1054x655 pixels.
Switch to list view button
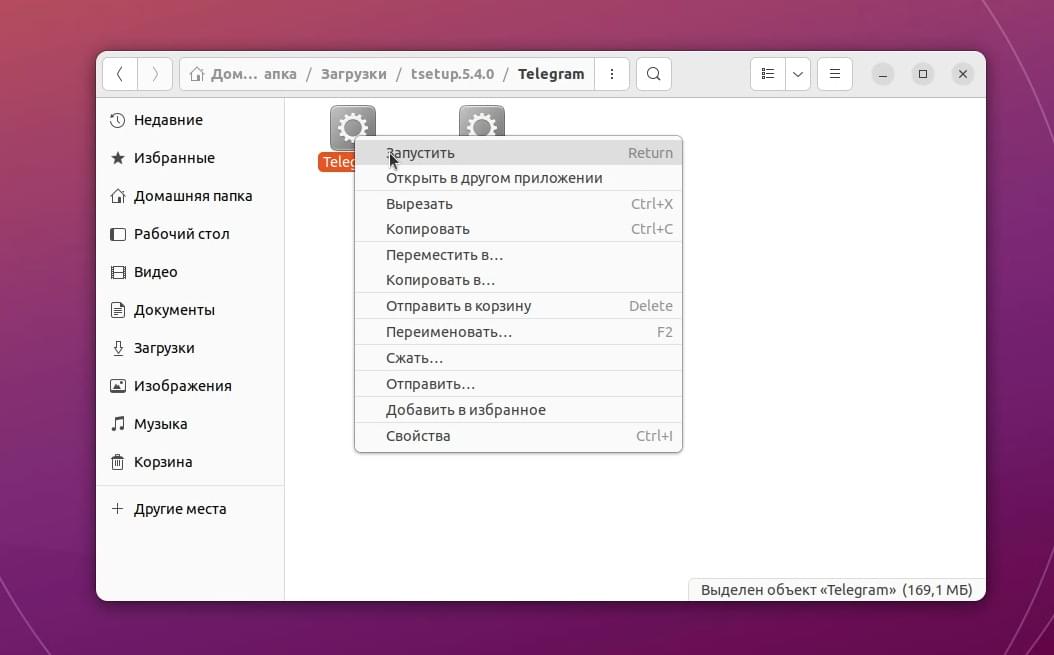point(768,74)
